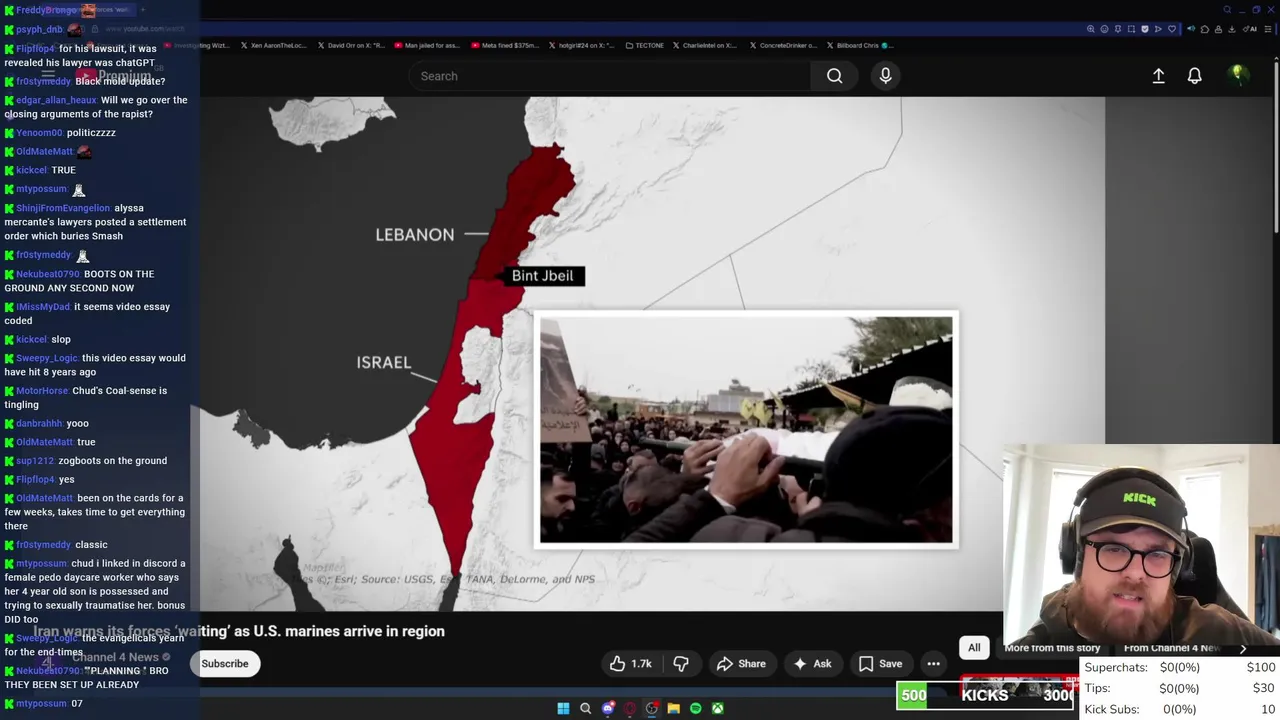Click the 'Bint Jbeil' map label
The width and height of the screenshot is (1280, 720).
542,276
